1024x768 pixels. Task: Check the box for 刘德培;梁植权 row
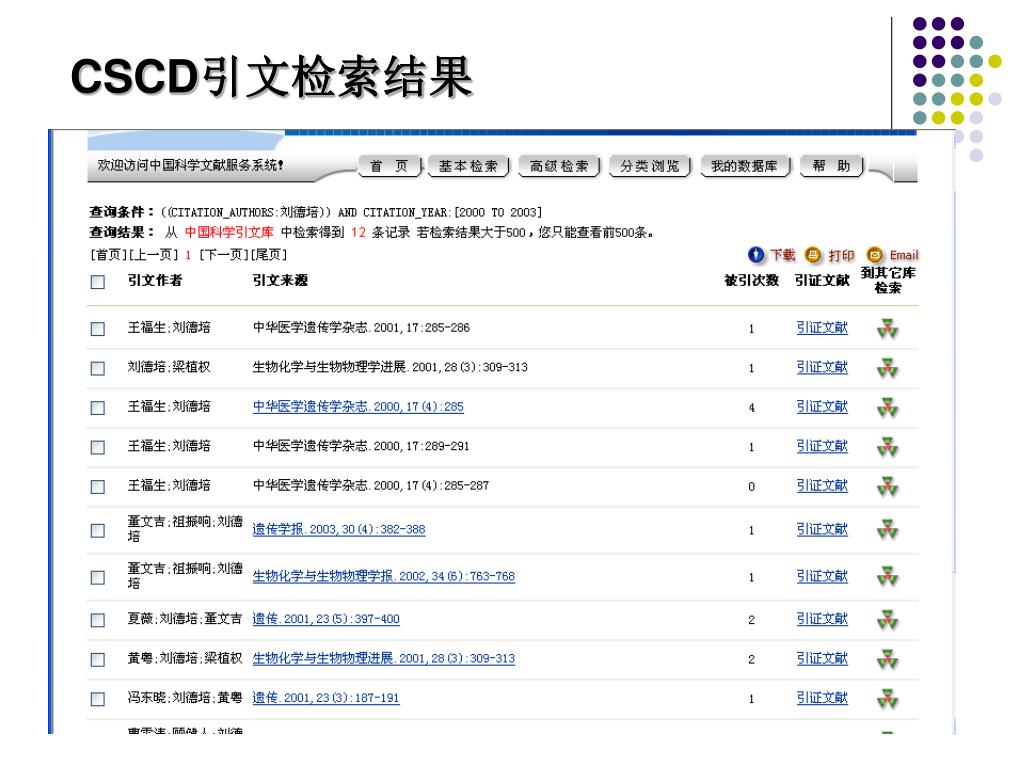[98, 368]
